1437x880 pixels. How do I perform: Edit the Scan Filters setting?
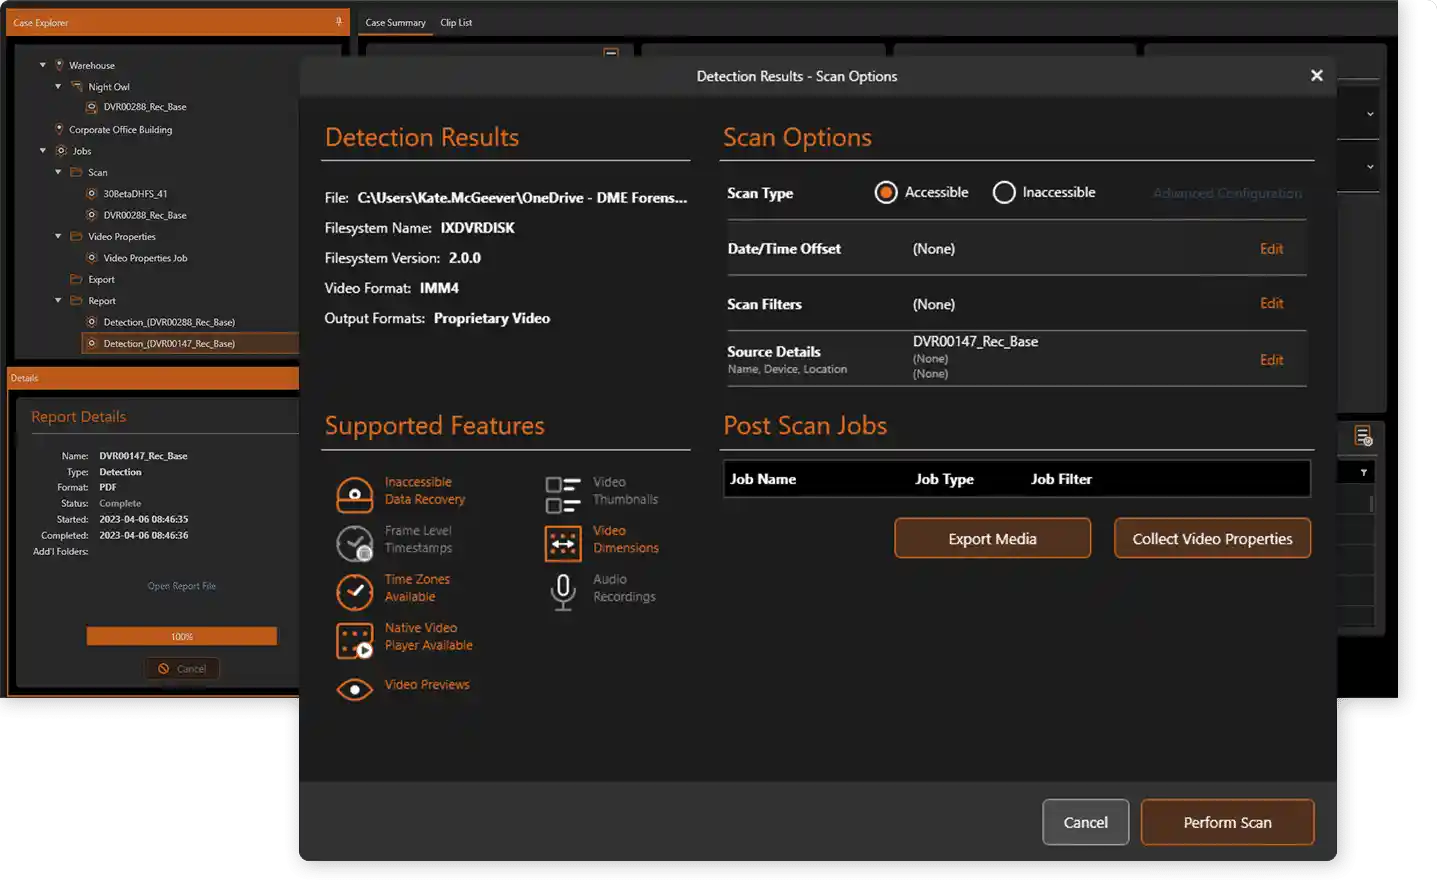point(1271,303)
